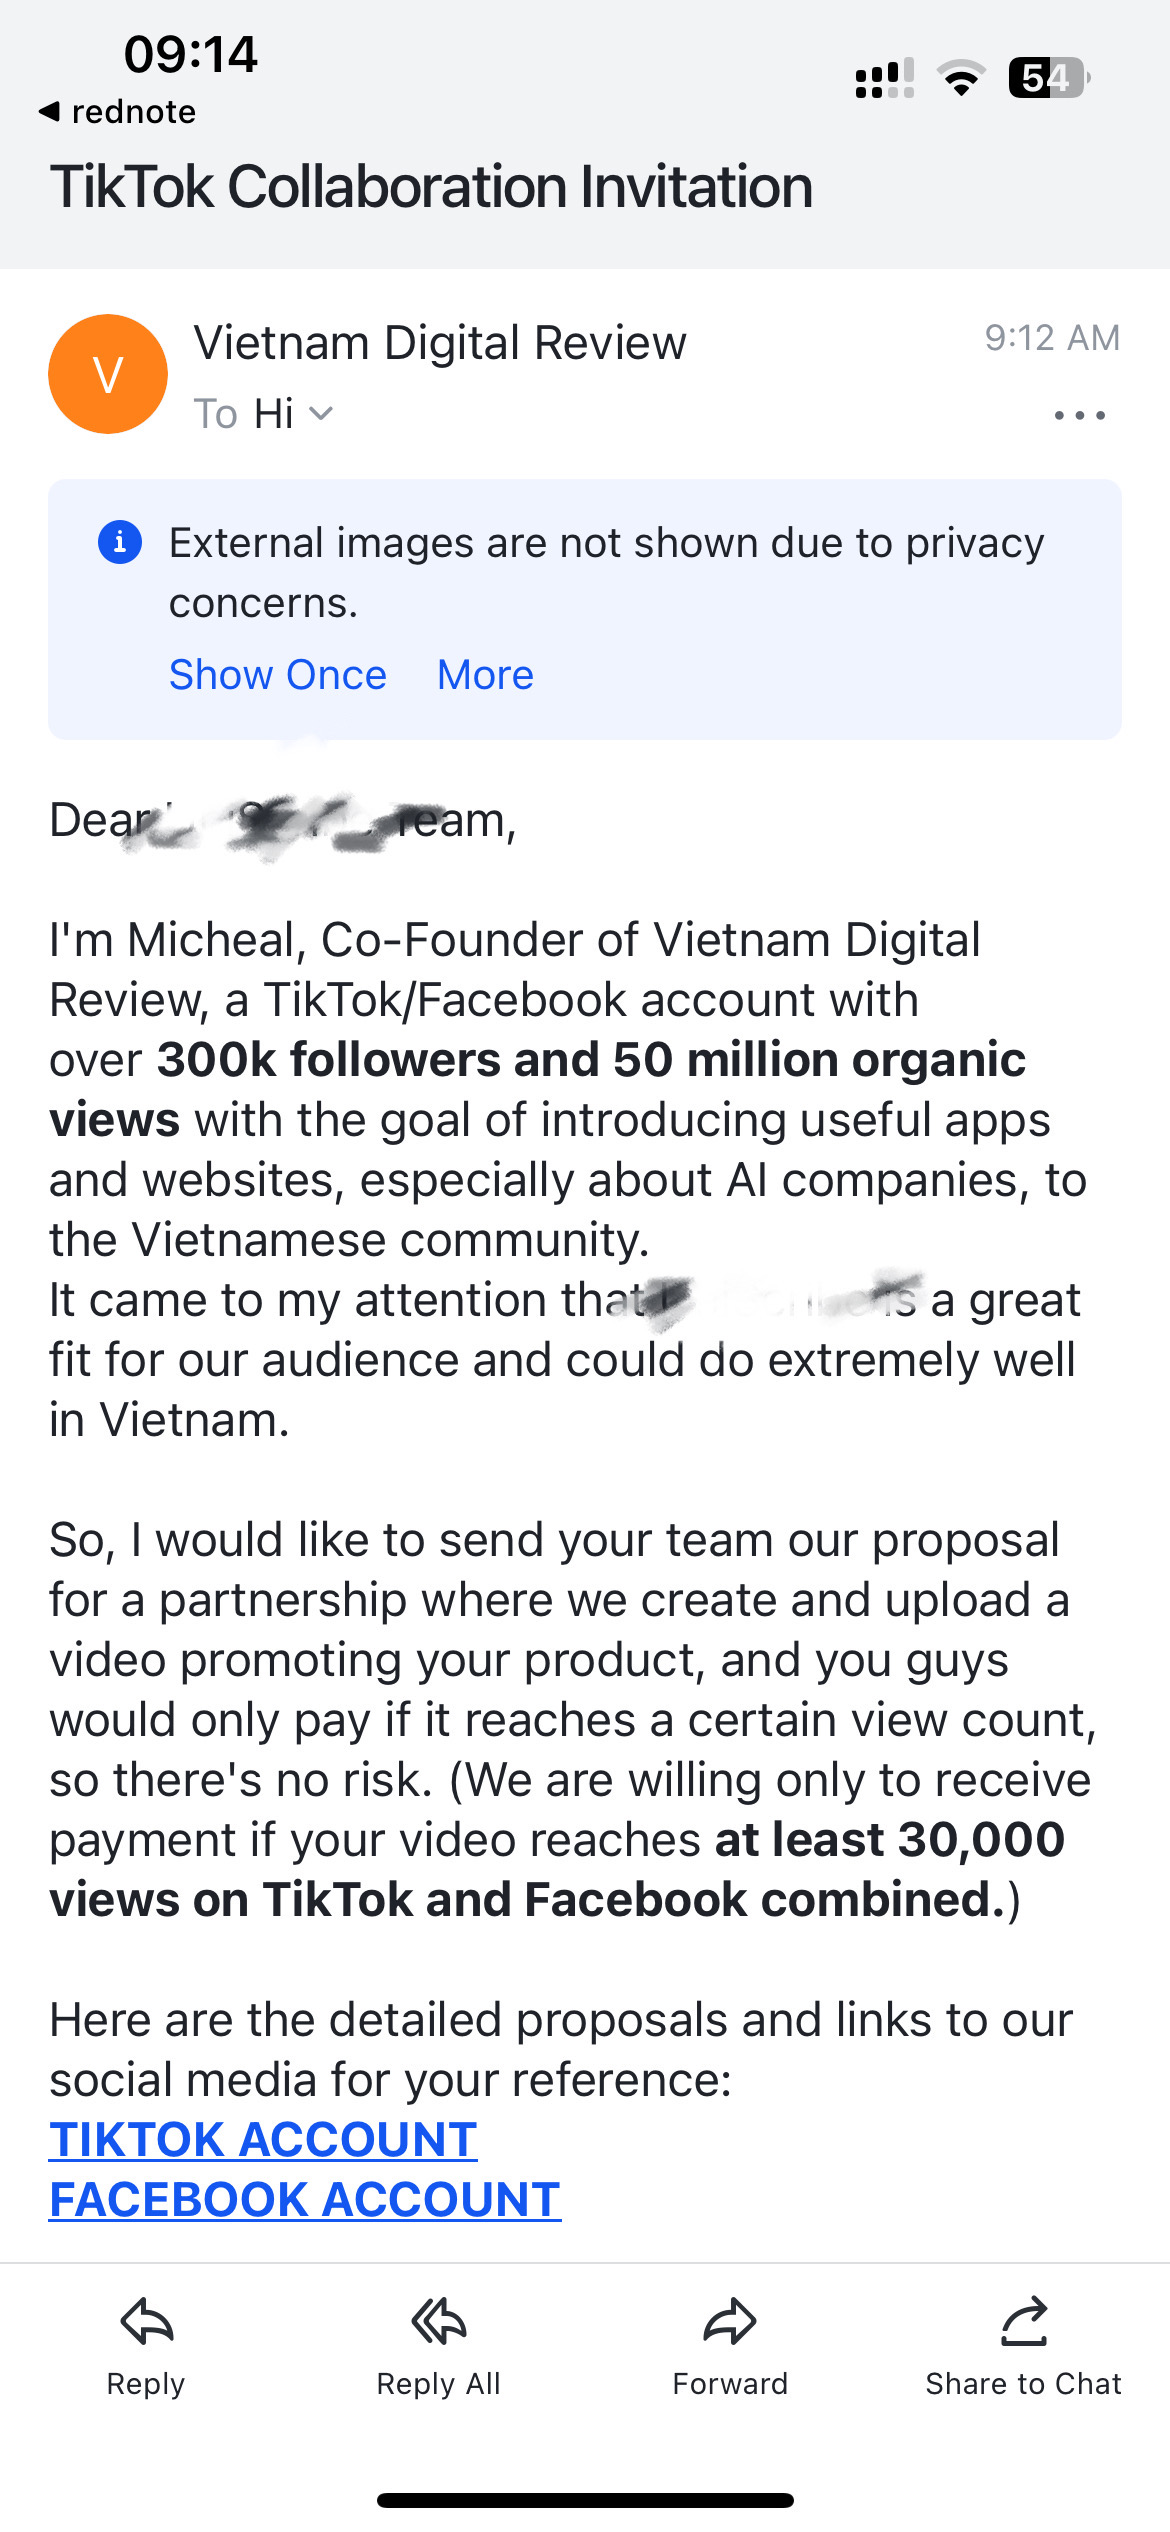
Task: Tap the Share to Chat icon
Action: [x=1023, y=2322]
